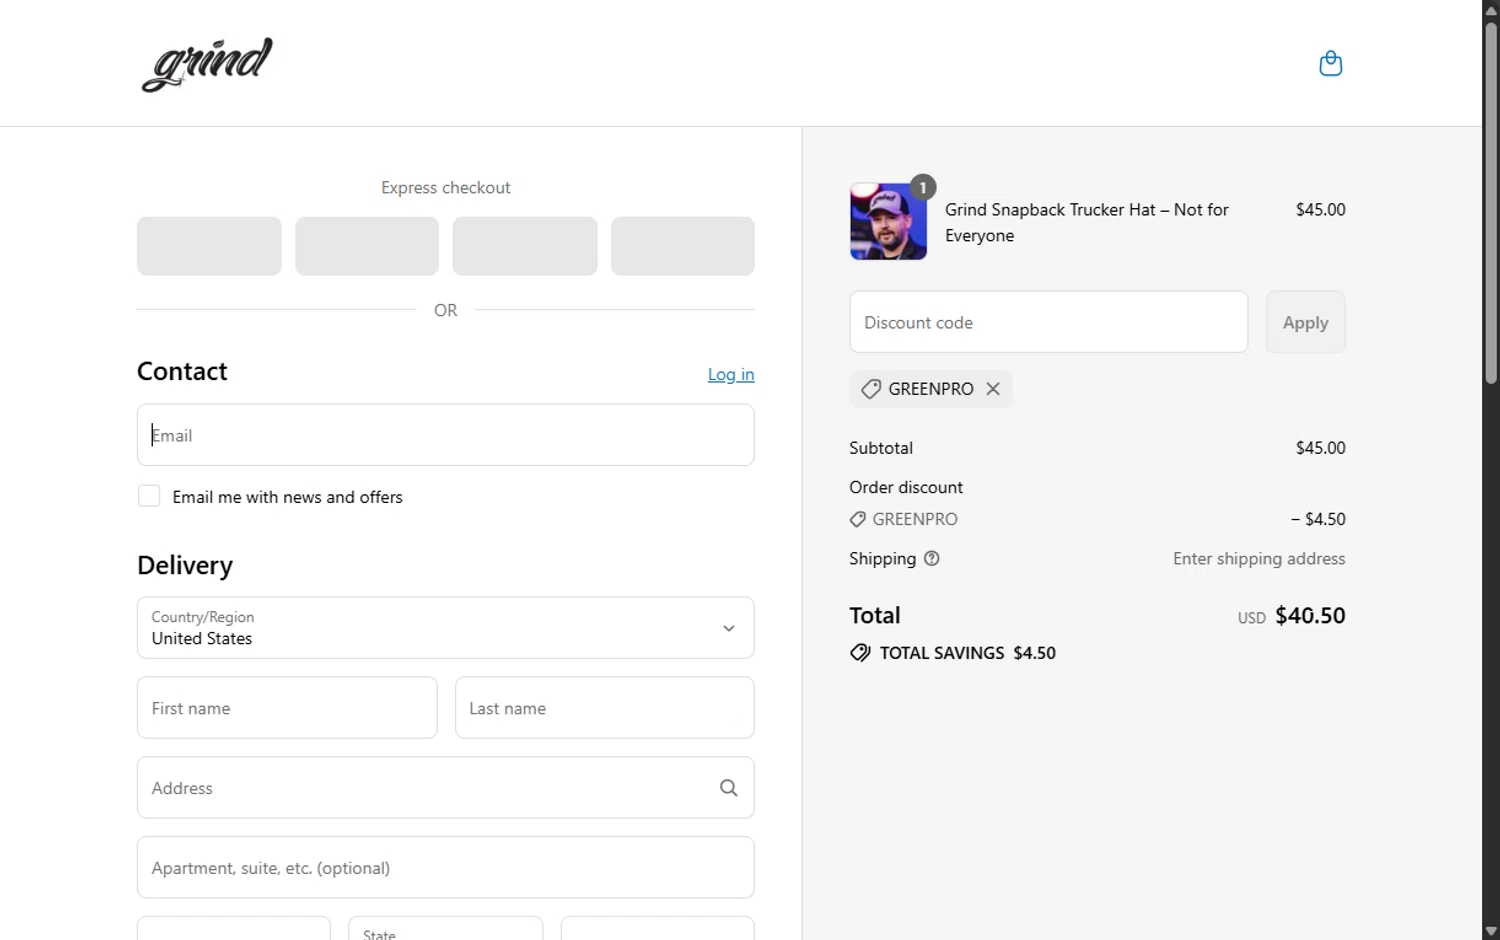Remove the GREENPRO discount code tag
The image size is (1500, 940).
[993, 389]
